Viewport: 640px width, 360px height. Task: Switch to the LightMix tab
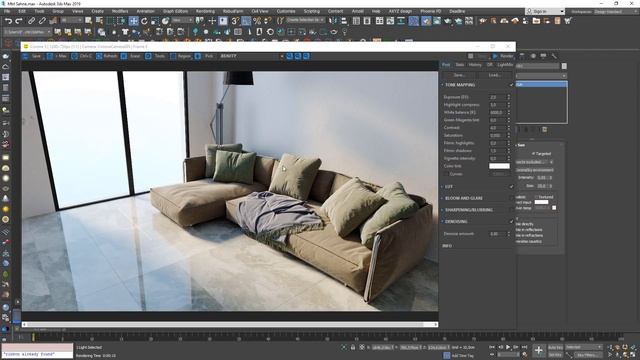click(x=505, y=65)
